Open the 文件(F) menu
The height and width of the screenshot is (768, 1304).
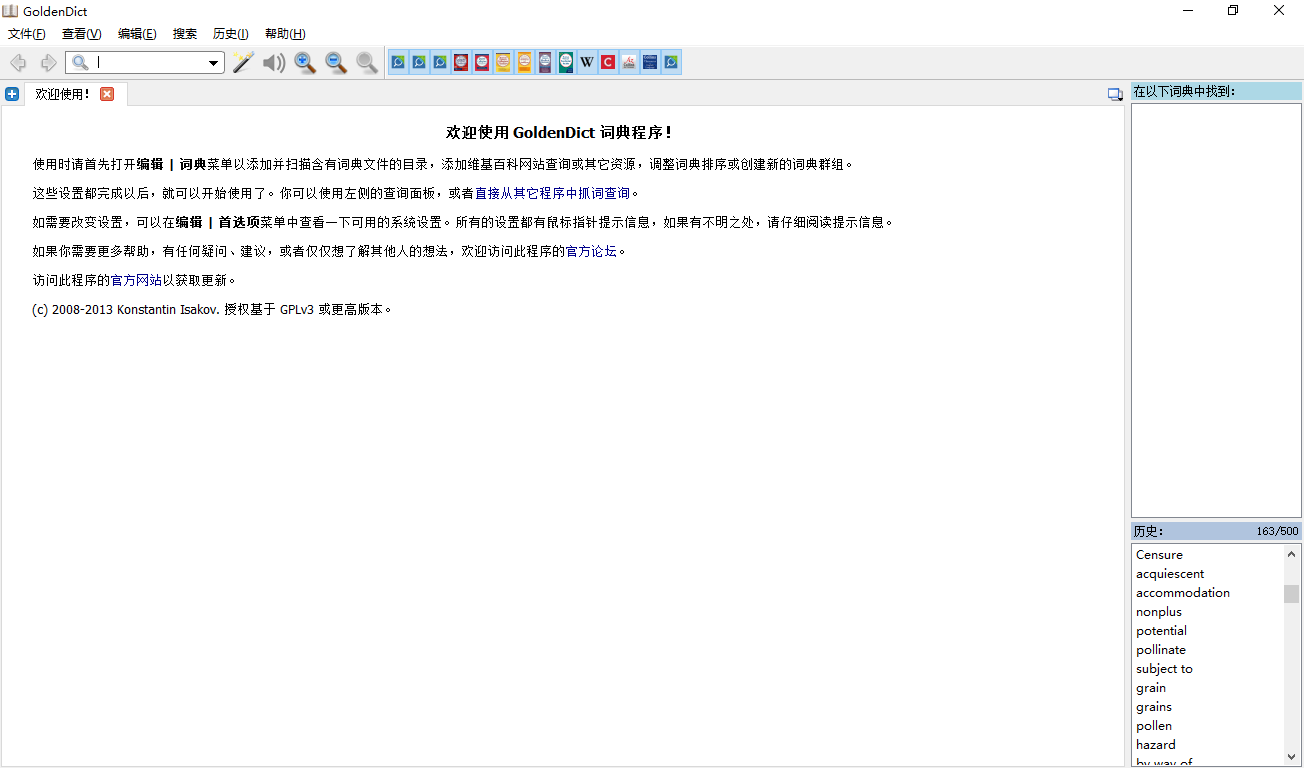(27, 34)
